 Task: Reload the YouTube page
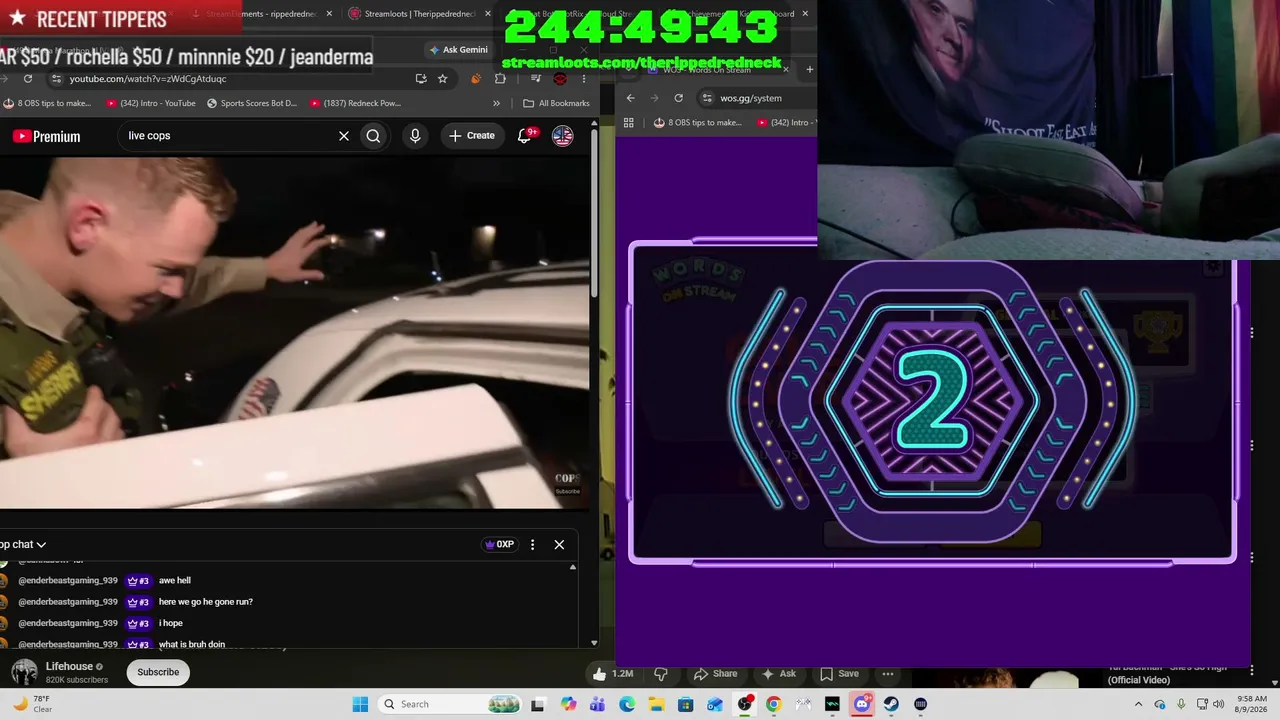click(28, 79)
